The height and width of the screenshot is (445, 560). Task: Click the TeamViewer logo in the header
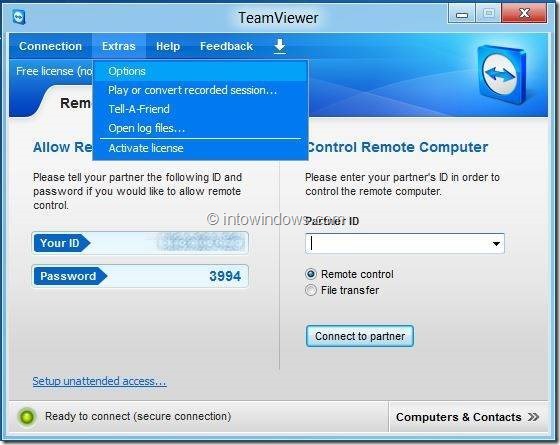[501, 75]
